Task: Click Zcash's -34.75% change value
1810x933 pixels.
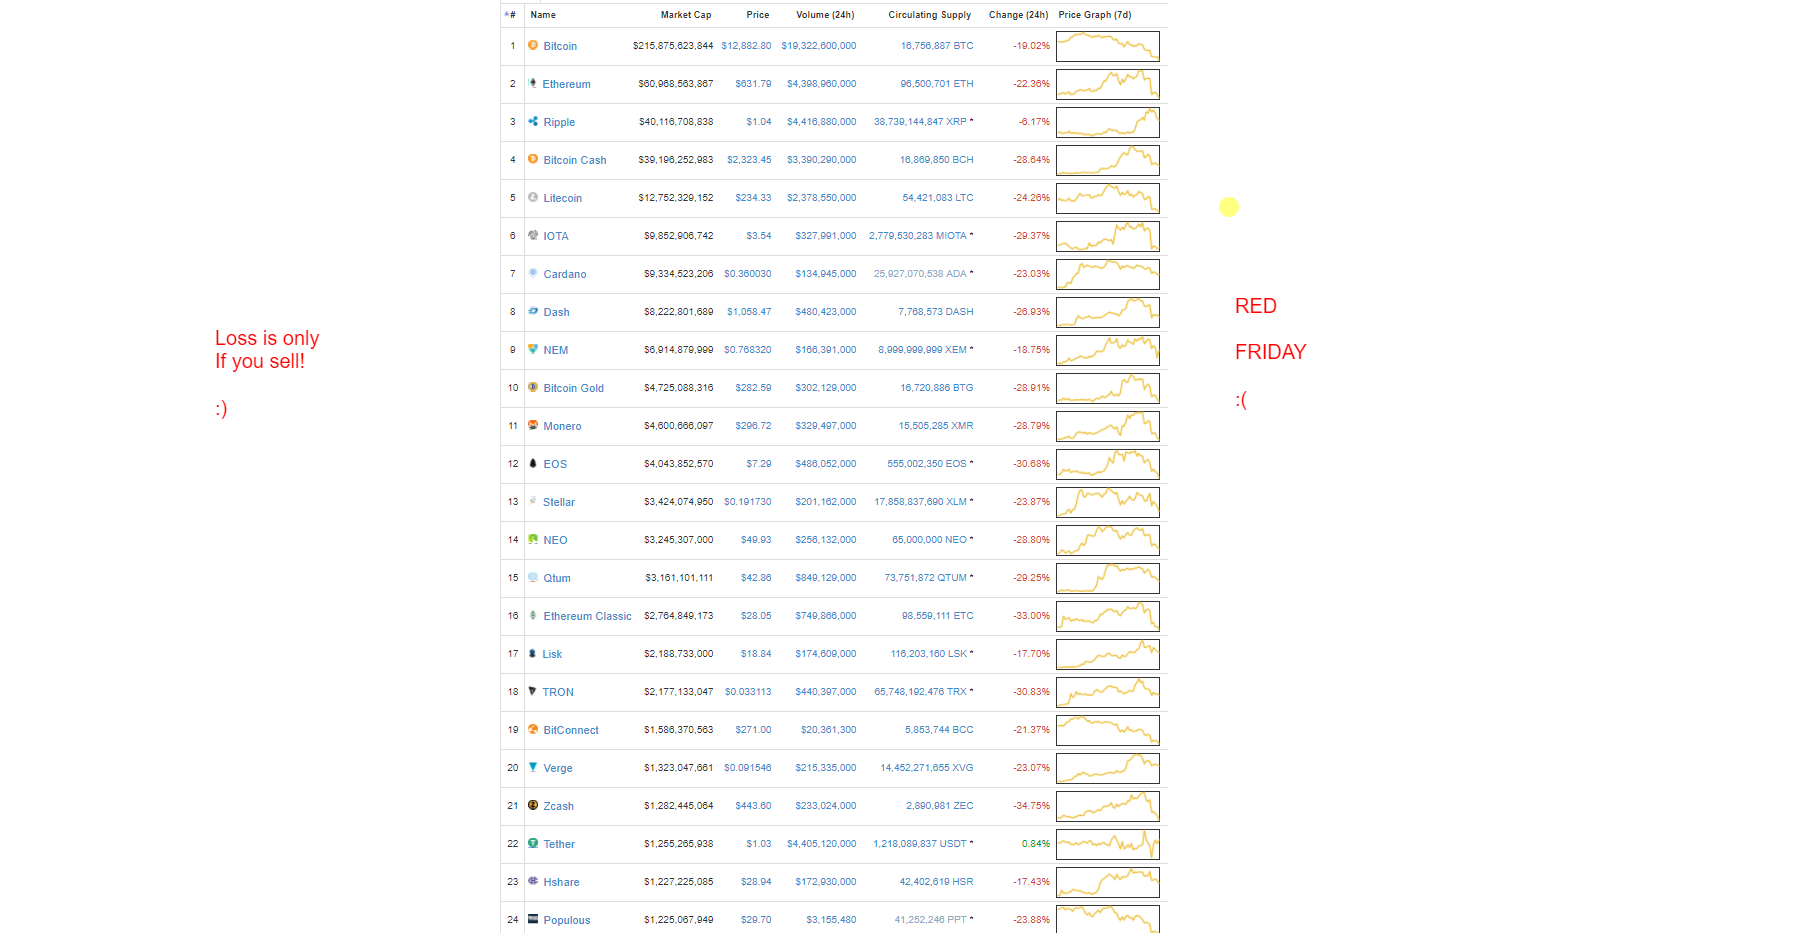Action: click(x=1031, y=806)
